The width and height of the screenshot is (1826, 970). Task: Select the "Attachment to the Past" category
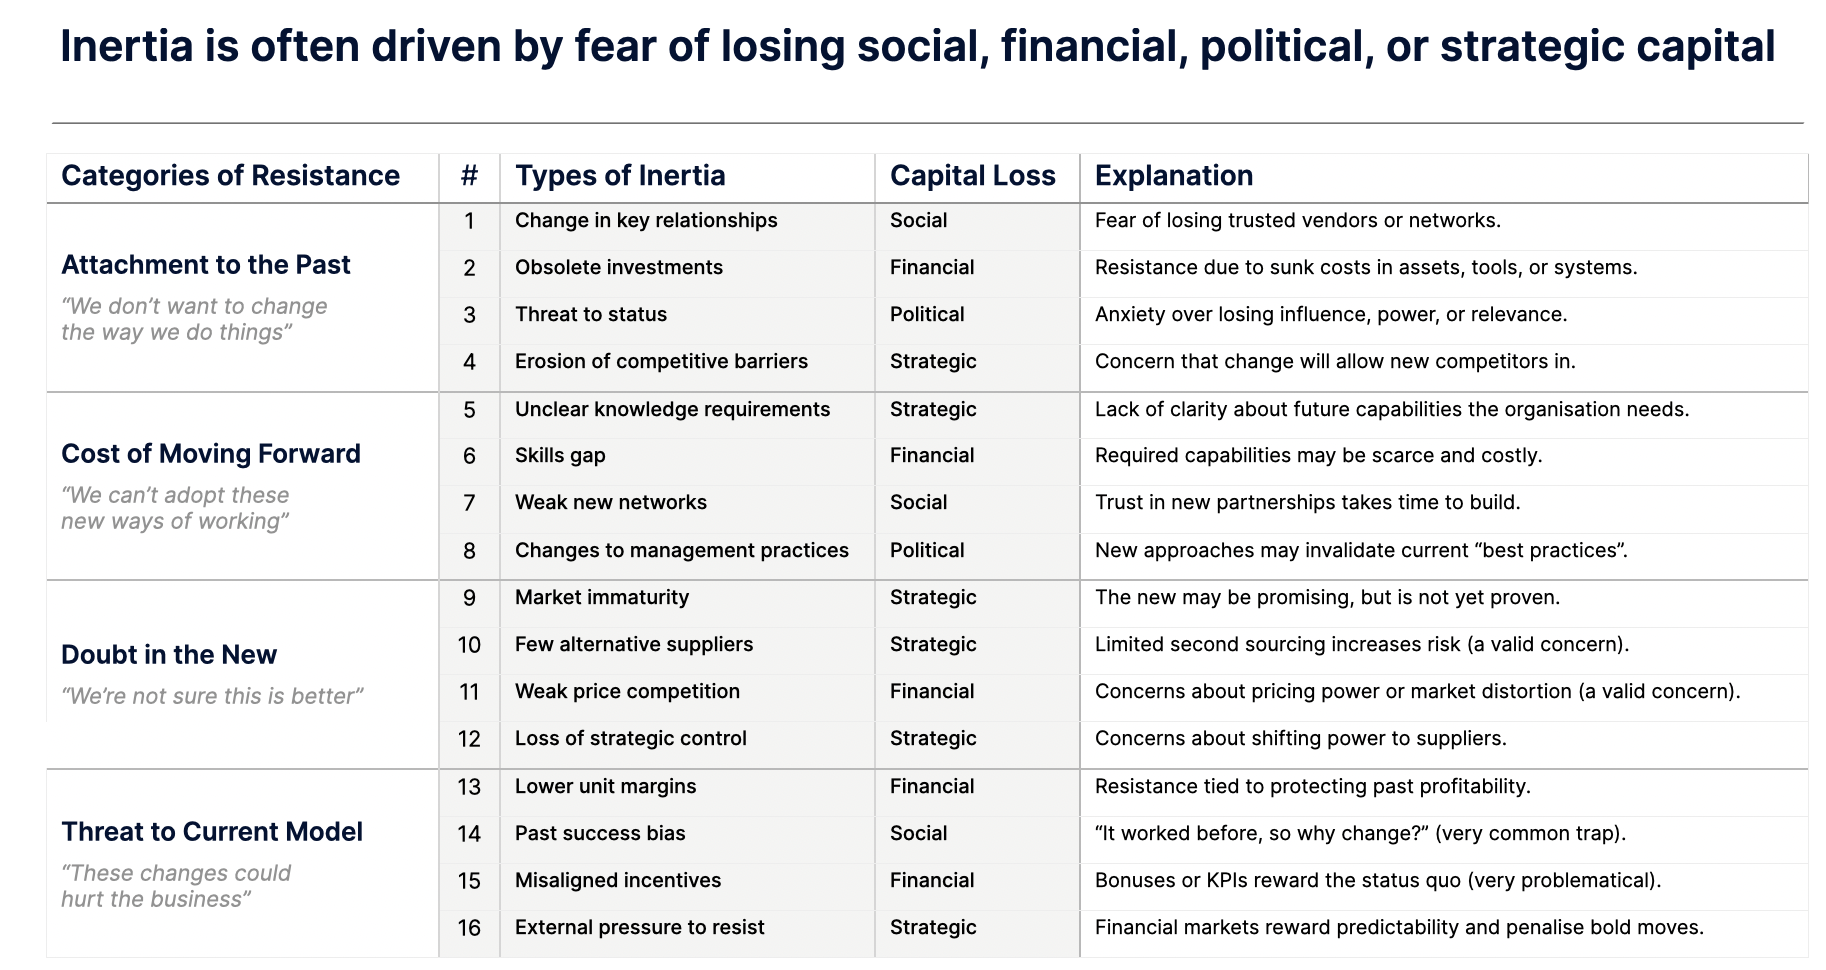coord(206,265)
